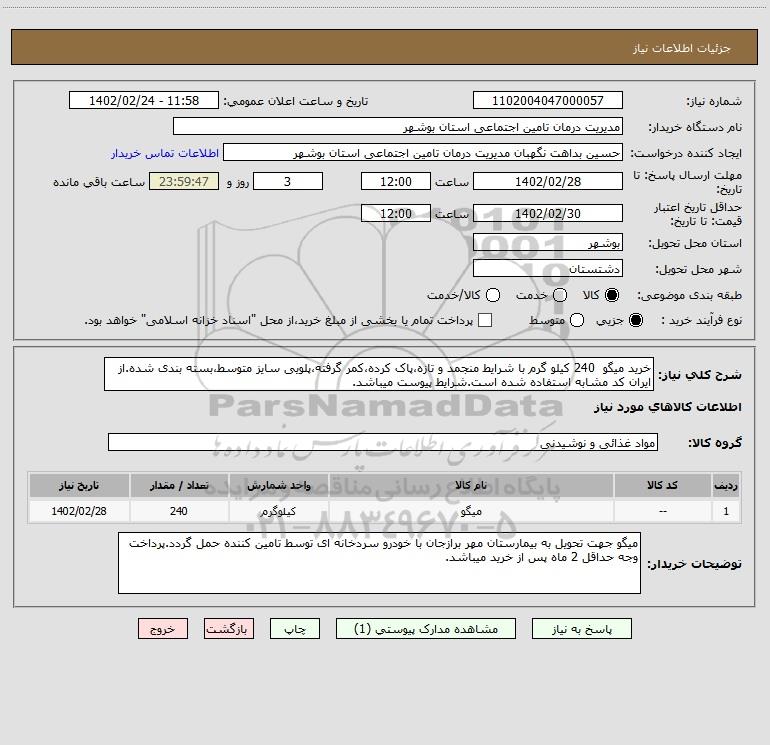Click the اطلاعات کالاهای مورد نیاز heading
Image resolution: width=770 pixels, height=745 pixels.
[668, 407]
